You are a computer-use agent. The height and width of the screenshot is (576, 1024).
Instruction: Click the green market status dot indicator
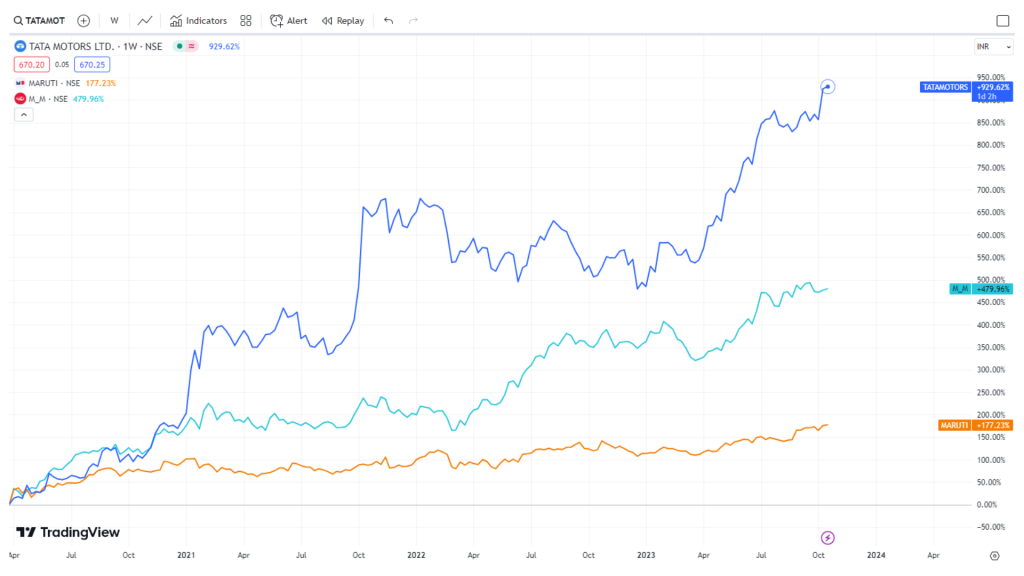tap(180, 46)
